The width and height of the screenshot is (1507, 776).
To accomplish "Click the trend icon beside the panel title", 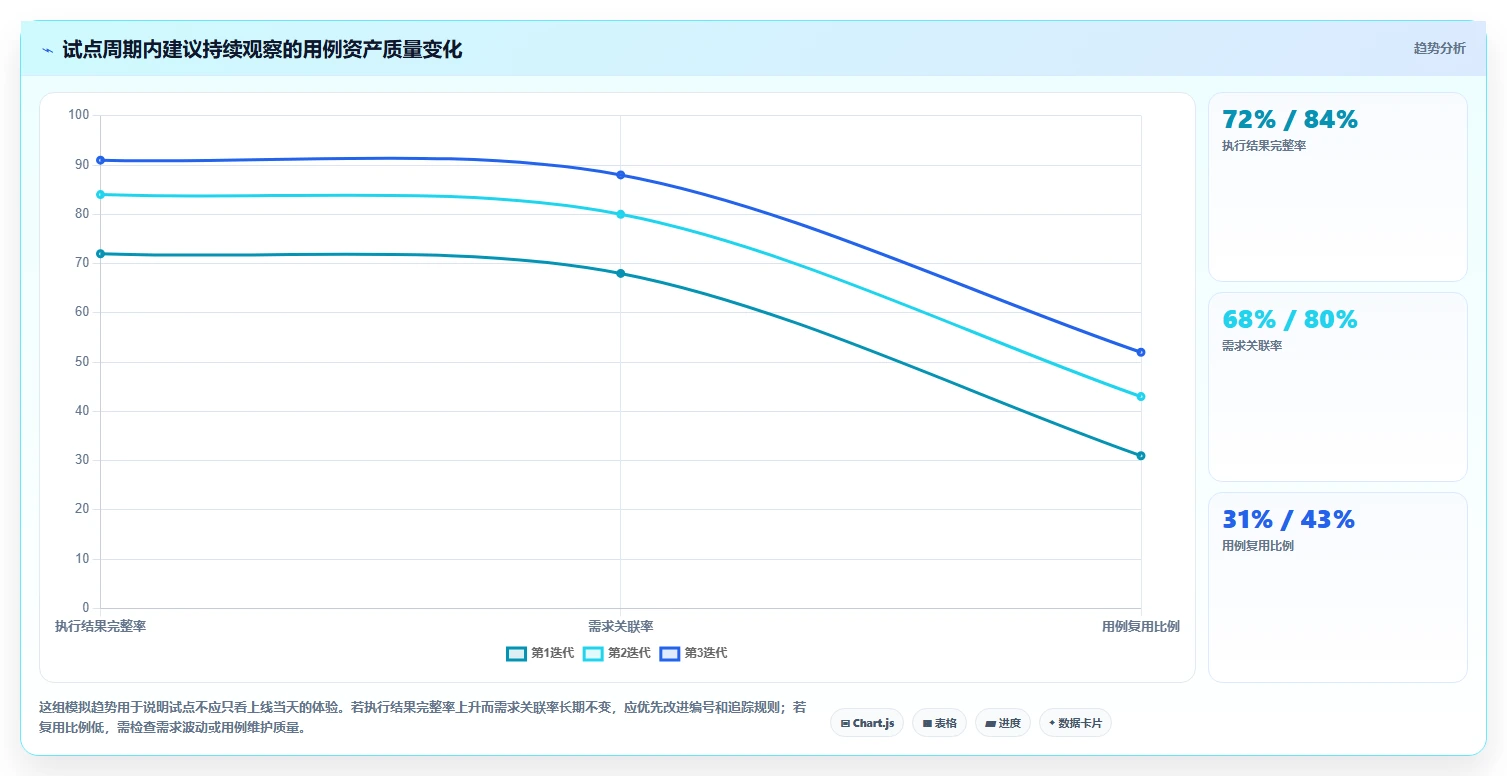I will [x=47, y=50].
